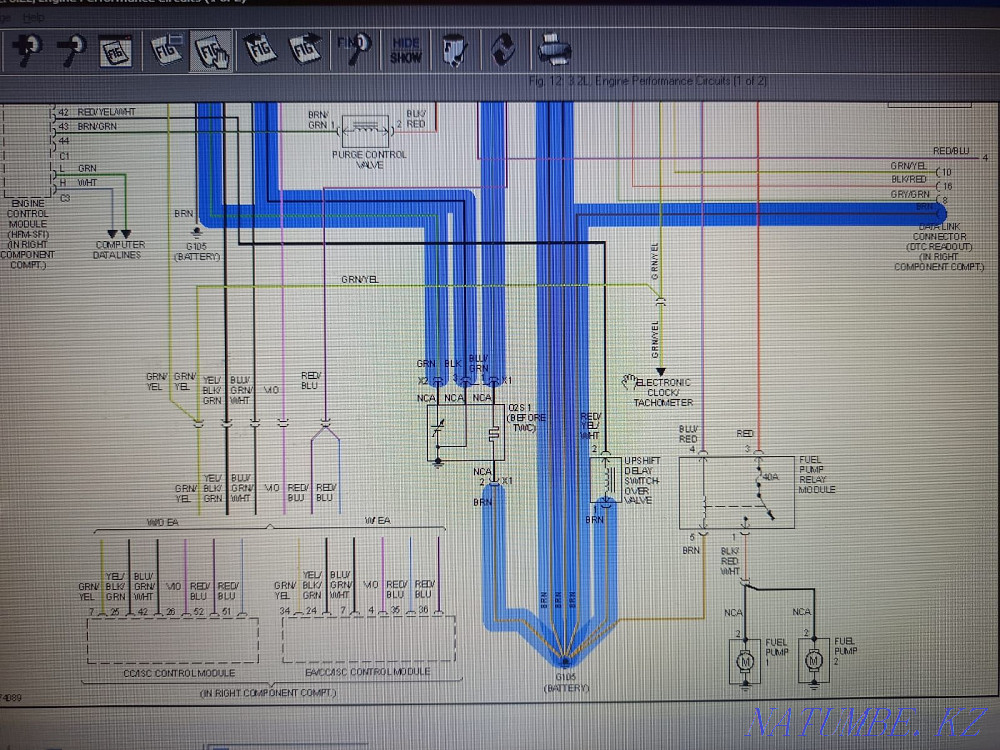1000x750 pixels.
Task: Click the "FUEL PUMP 1" label
Action: point(777,651)
